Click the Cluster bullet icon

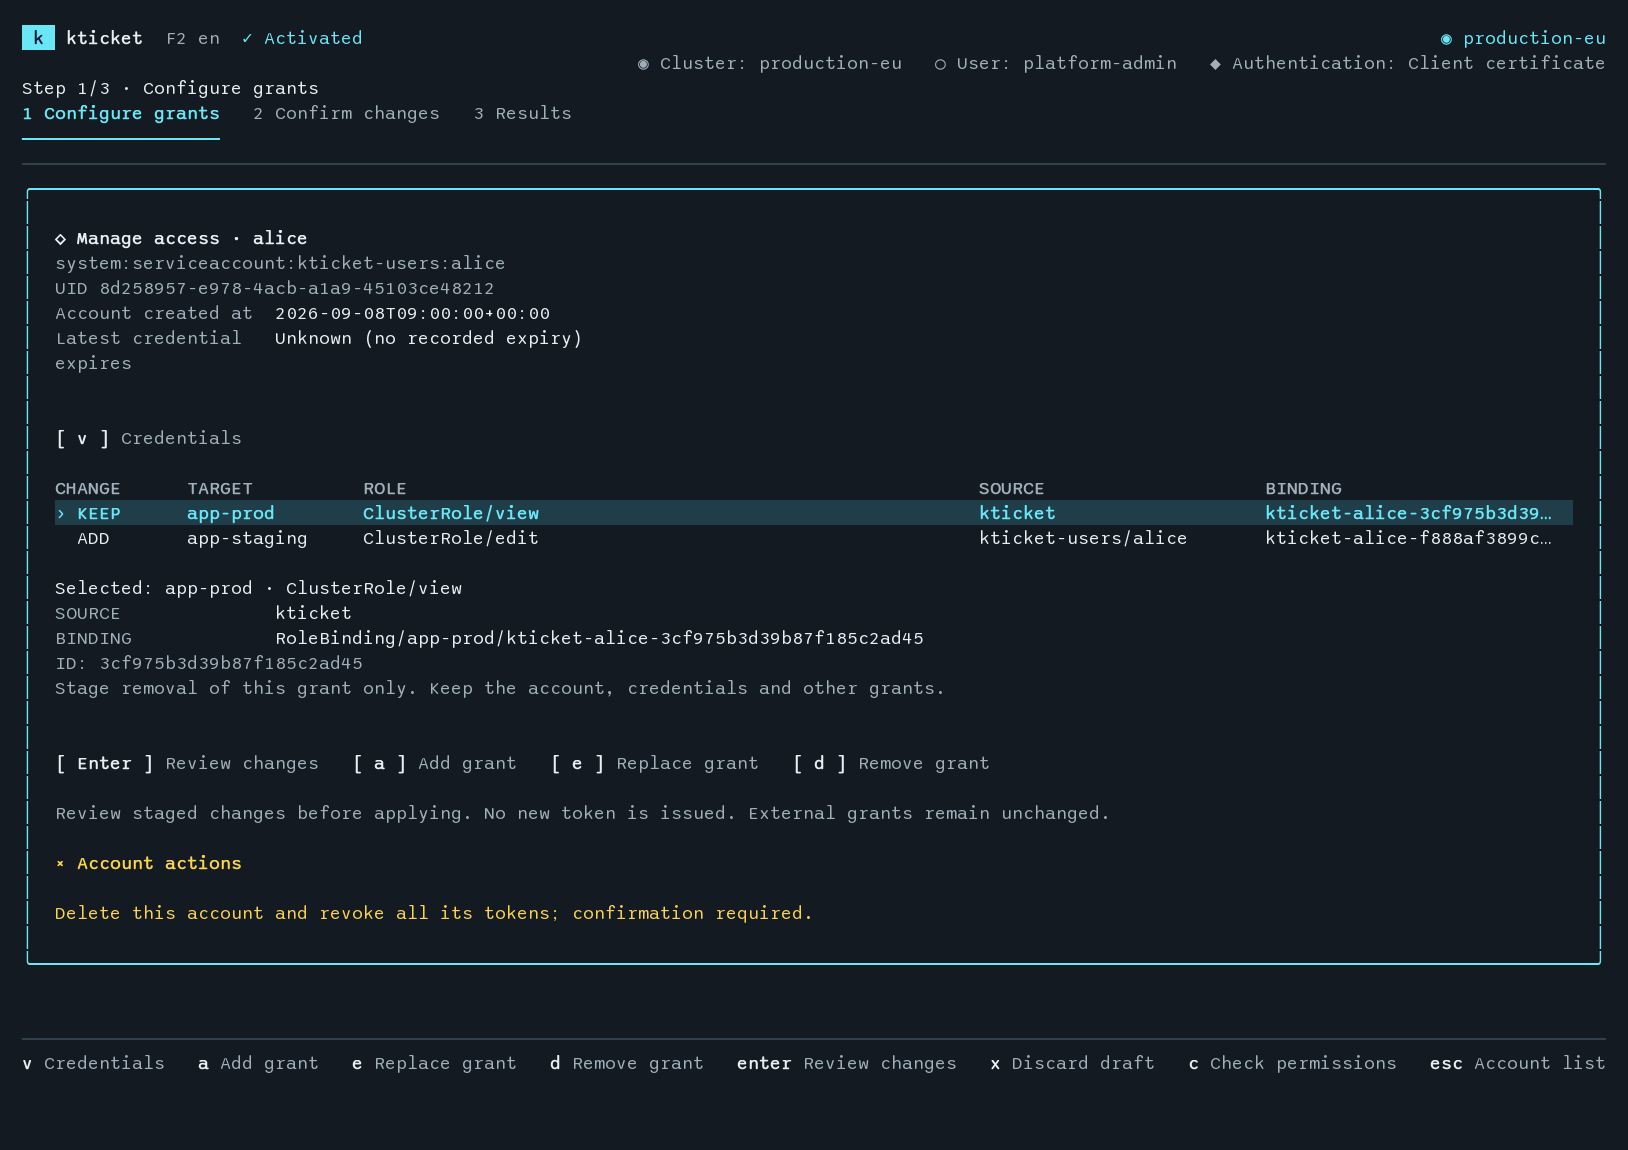pos(643,63)
